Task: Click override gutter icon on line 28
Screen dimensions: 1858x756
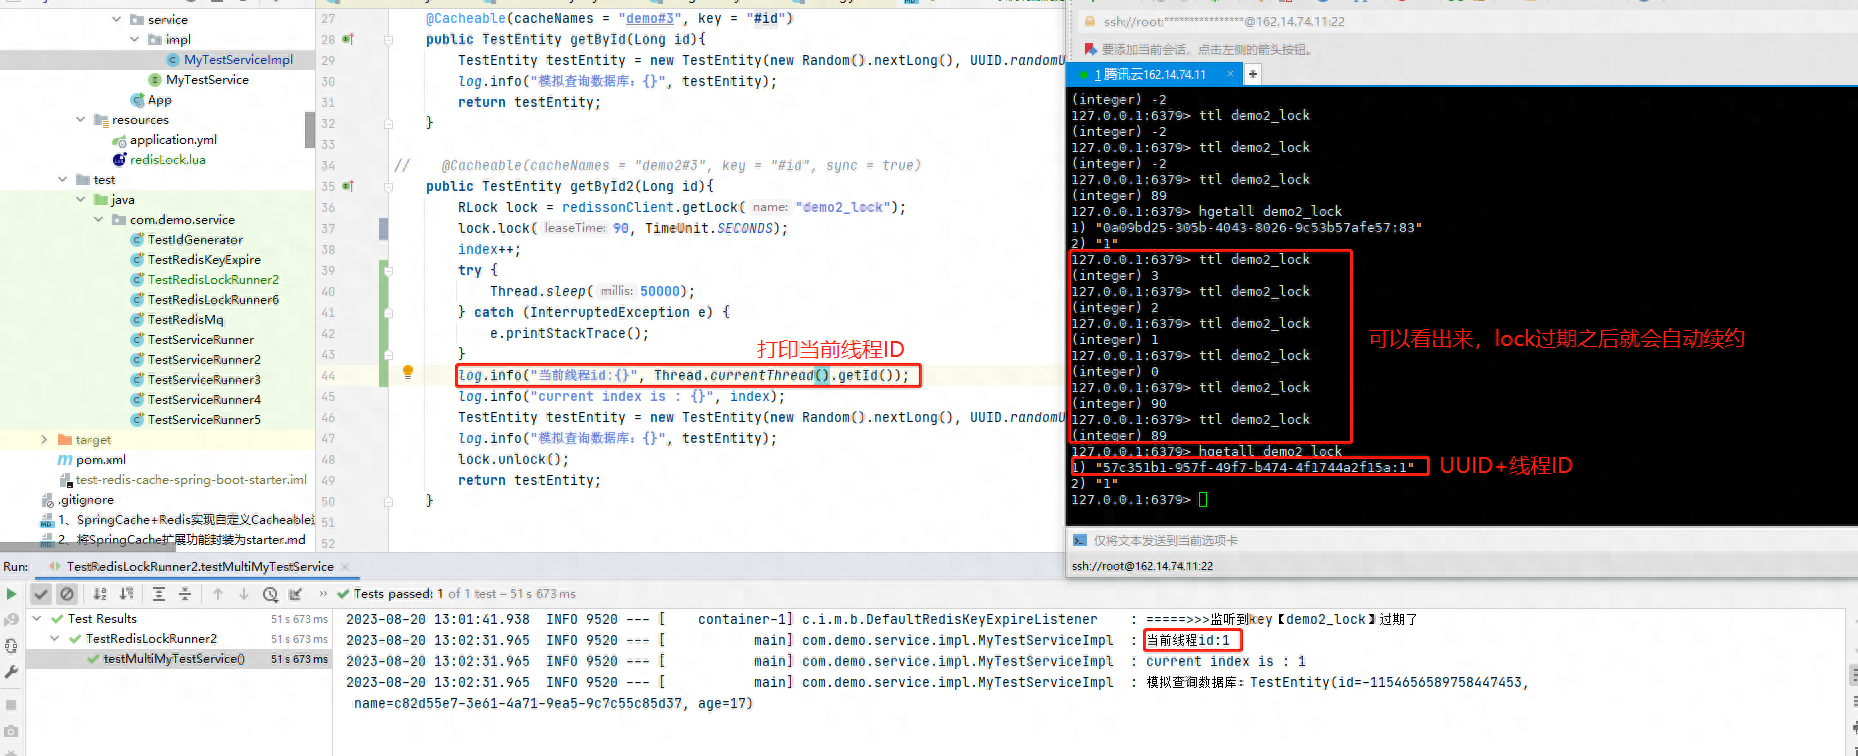Action: [x=348, y=39]
